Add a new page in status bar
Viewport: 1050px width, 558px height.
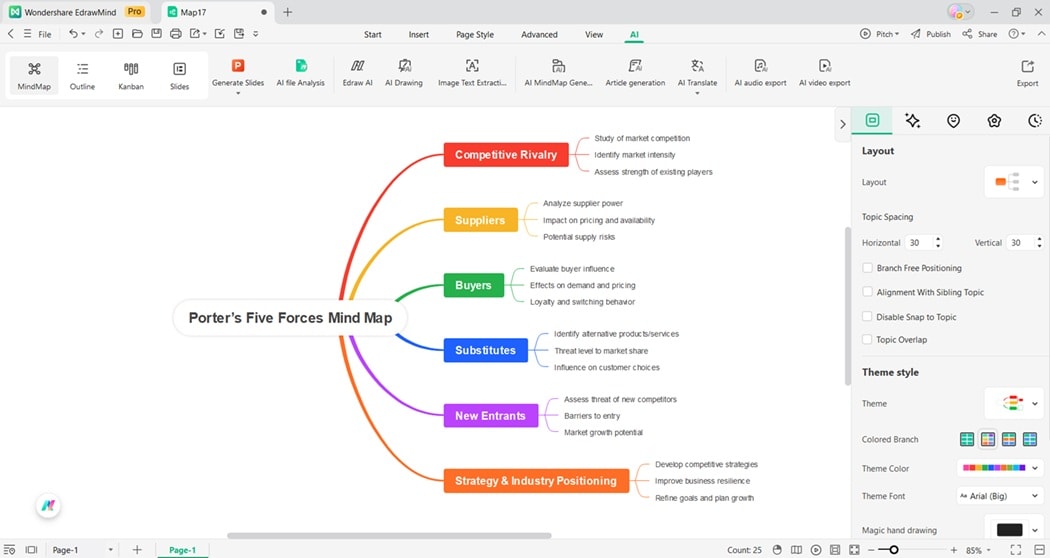(137, 550)
